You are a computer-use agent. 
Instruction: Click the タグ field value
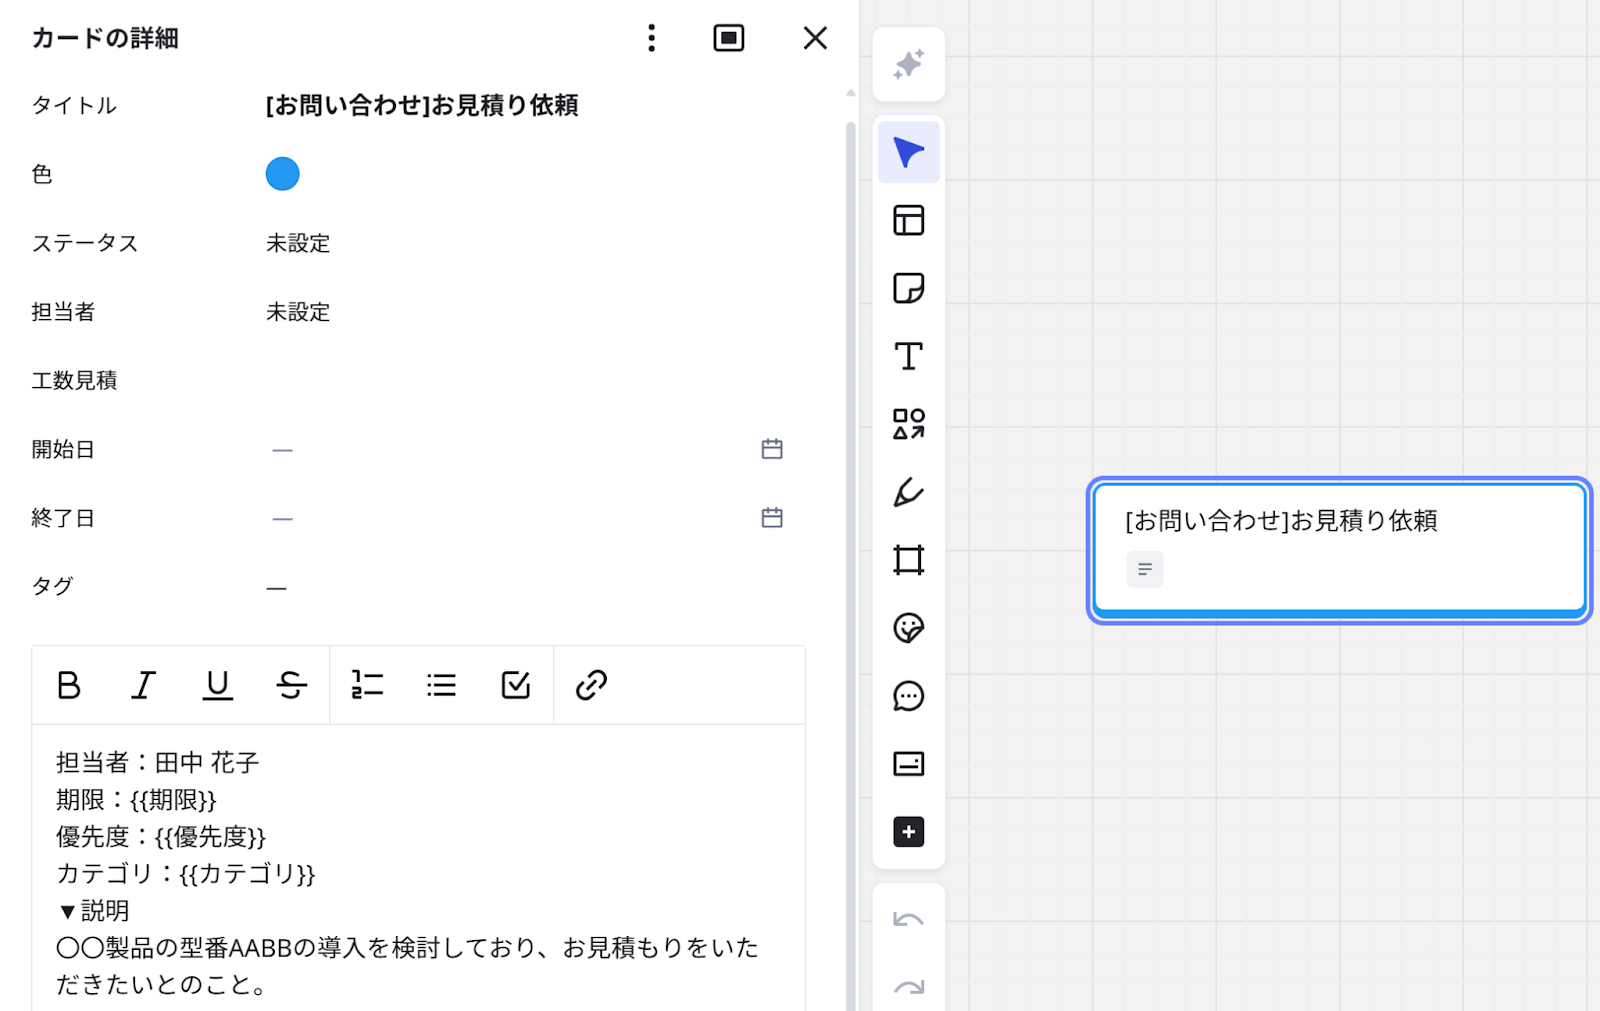tap(277, 587)
